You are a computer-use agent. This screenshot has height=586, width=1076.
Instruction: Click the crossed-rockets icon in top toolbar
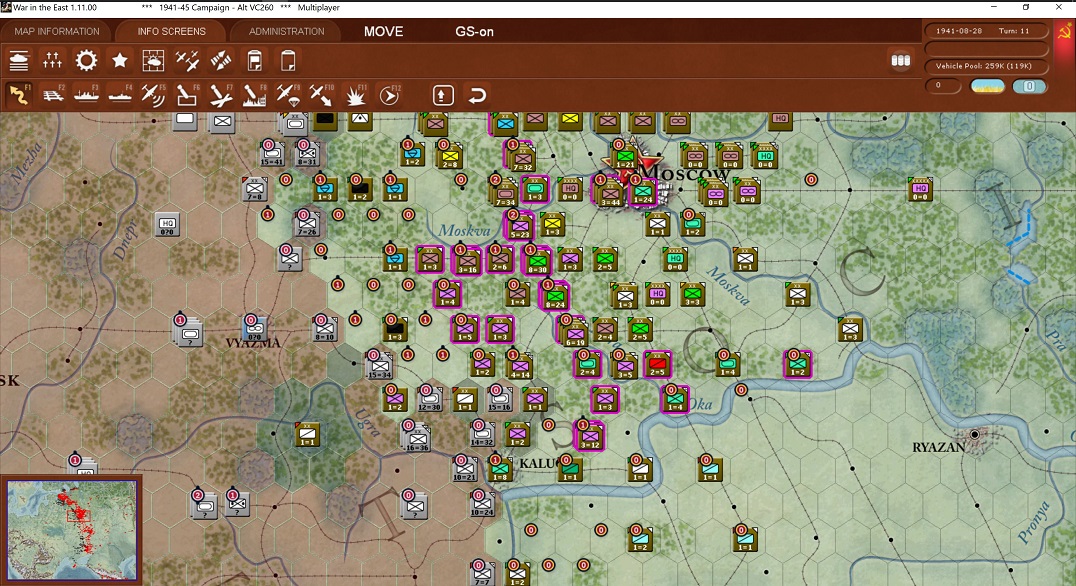click(x=220, y=61)
